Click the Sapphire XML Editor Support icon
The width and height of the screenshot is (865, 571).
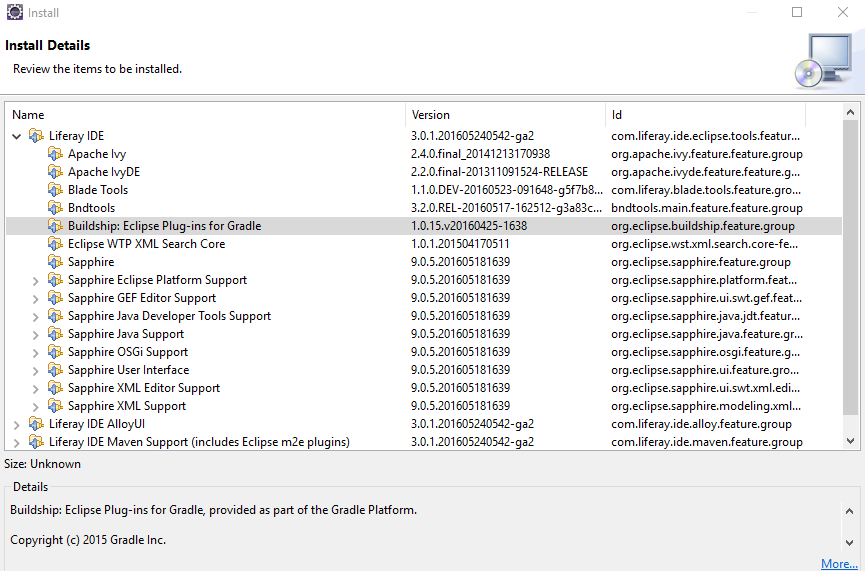click(55, 388)
